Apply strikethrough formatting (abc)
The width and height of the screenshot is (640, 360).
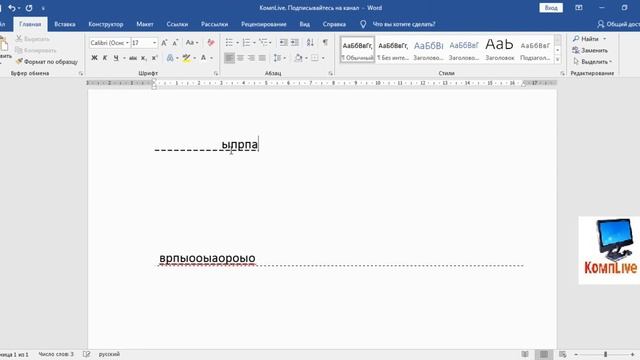(x=133, y=58)
